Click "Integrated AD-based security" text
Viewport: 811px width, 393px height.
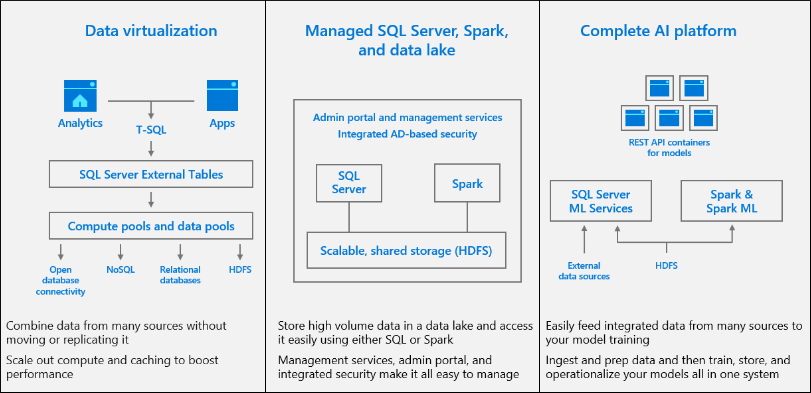[x=408, y=134]
